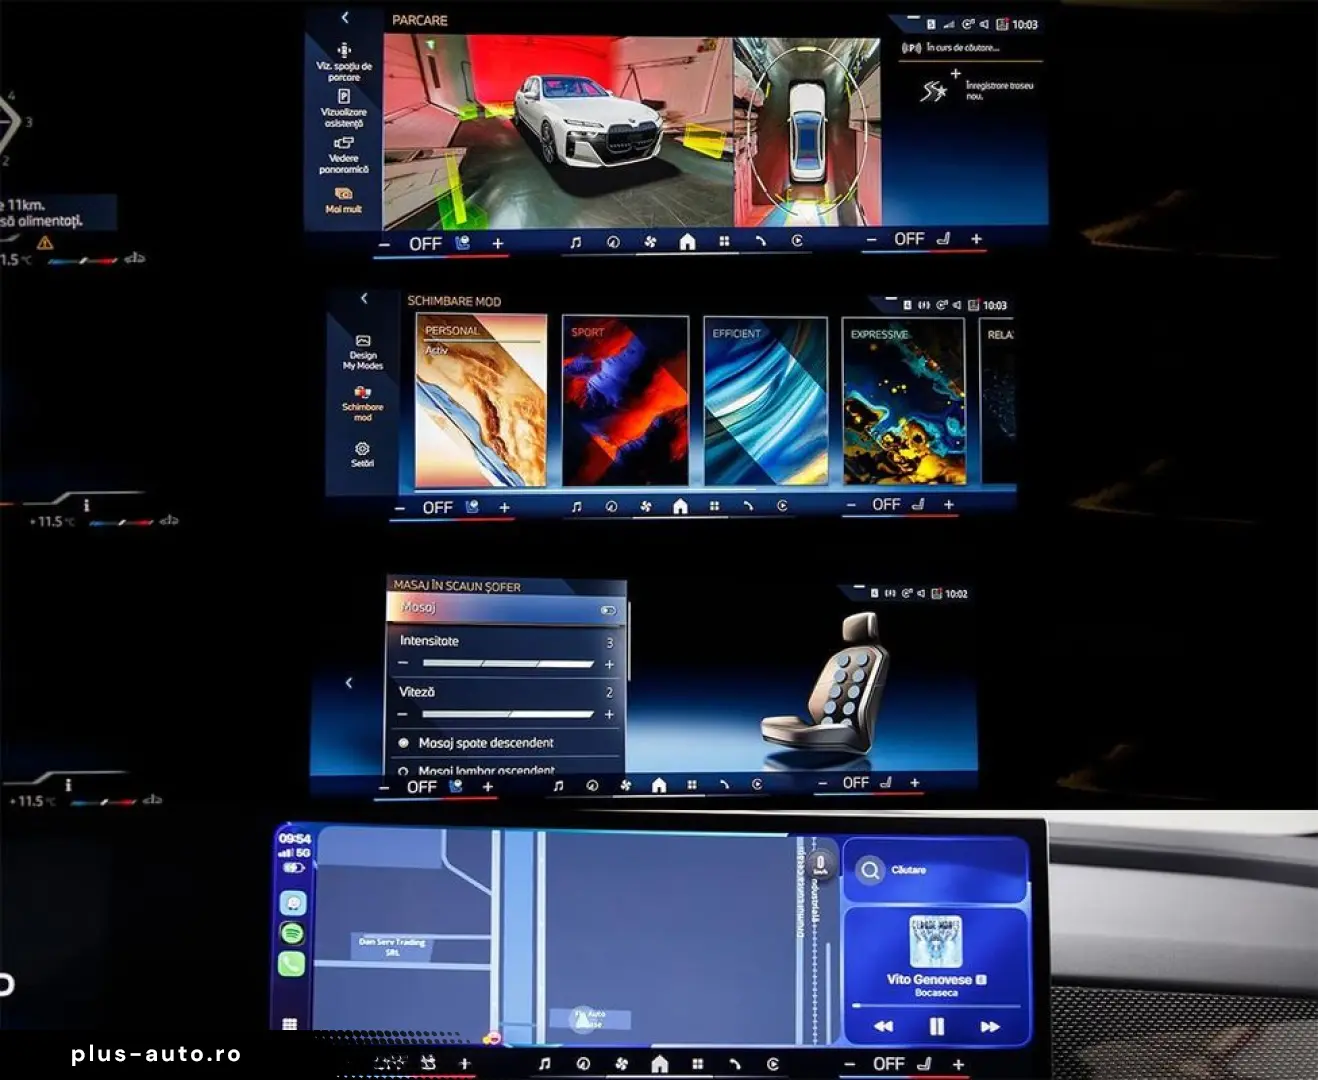Toggle left climate OFF on Schimbare Mod screen

[x=437, y=508]
